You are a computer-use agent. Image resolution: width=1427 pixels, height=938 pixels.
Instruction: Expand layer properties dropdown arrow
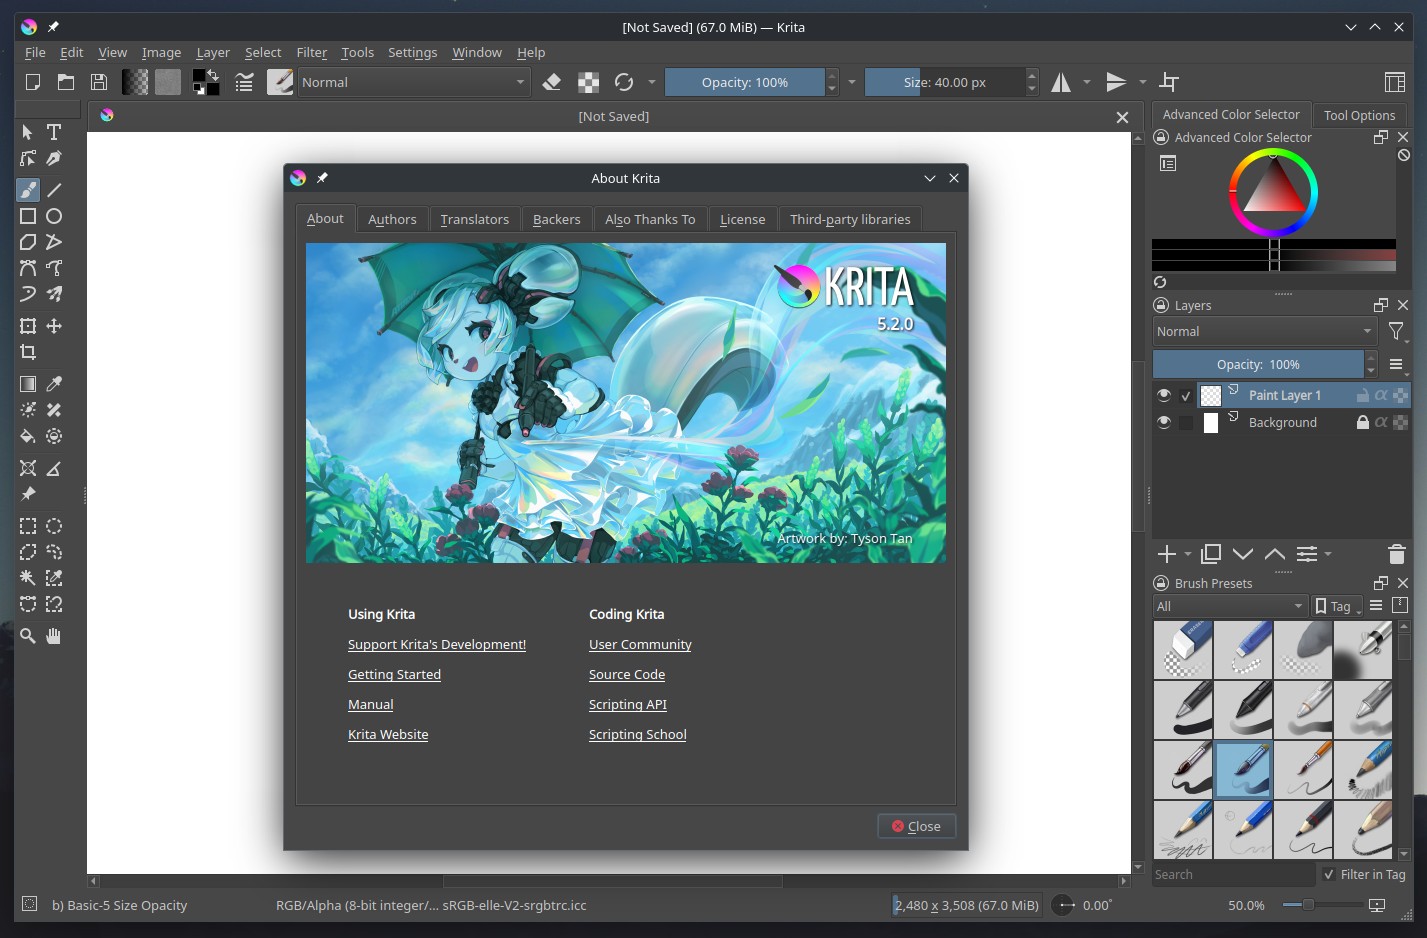(x=1328, y=554)
